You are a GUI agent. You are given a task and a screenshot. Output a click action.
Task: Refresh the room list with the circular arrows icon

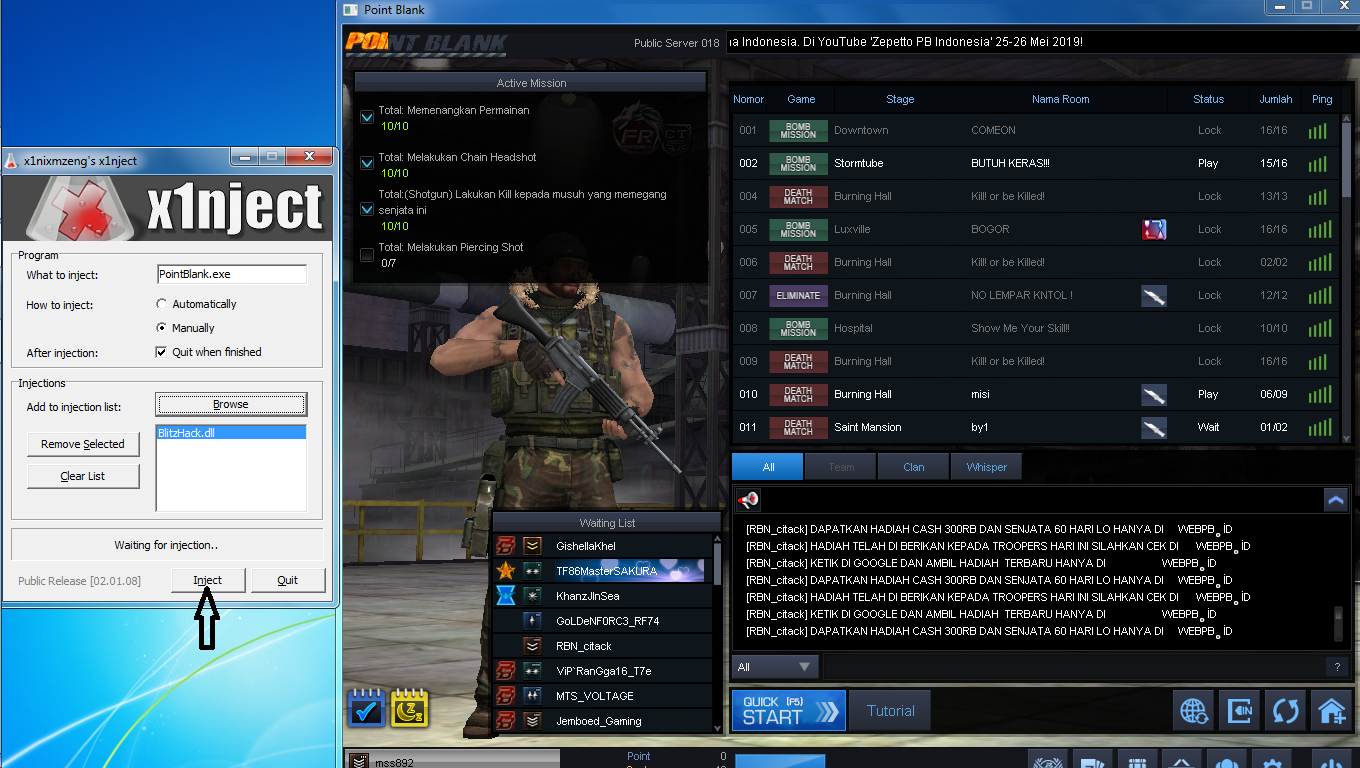point(1285,710)
